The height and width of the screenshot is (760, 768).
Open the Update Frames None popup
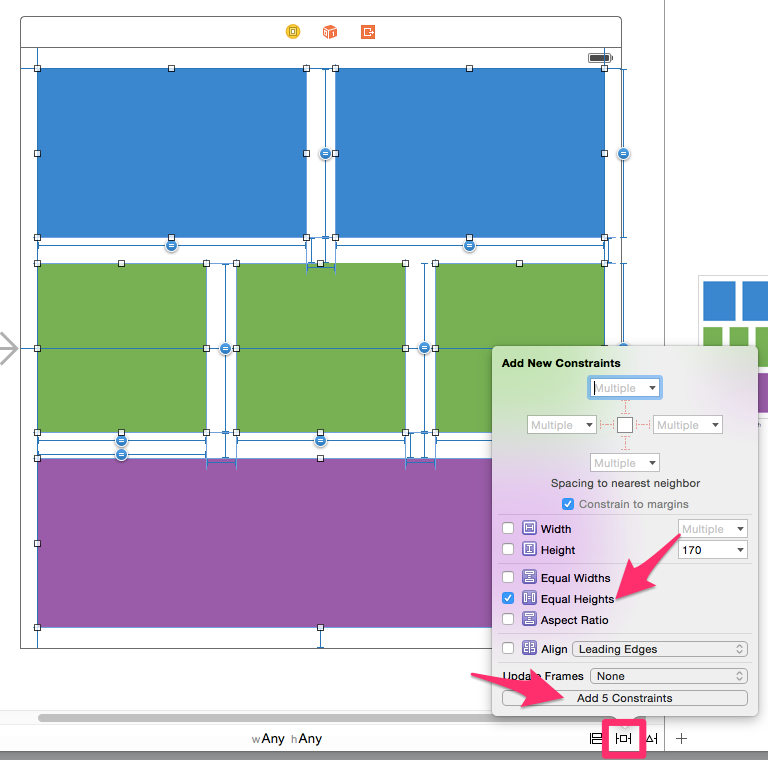click(669, 676)
